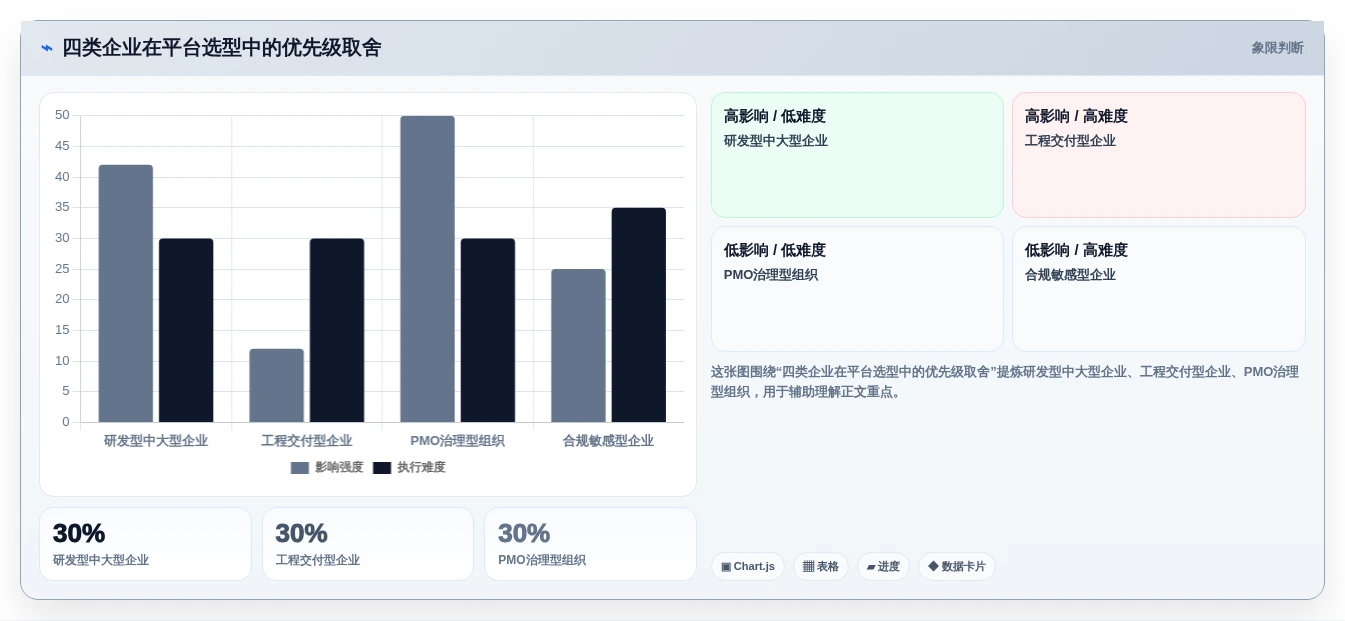Open the 30% 研发型中大型企业 stat card
This screenshot has height=621, width=1345.
click(145, 544)
